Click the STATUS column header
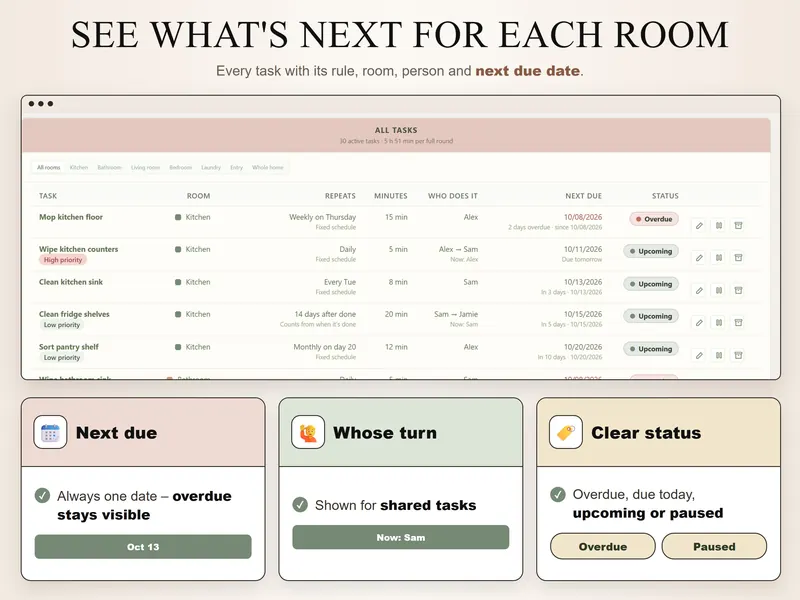Screen dimensions: 800x600 (665, 196)
